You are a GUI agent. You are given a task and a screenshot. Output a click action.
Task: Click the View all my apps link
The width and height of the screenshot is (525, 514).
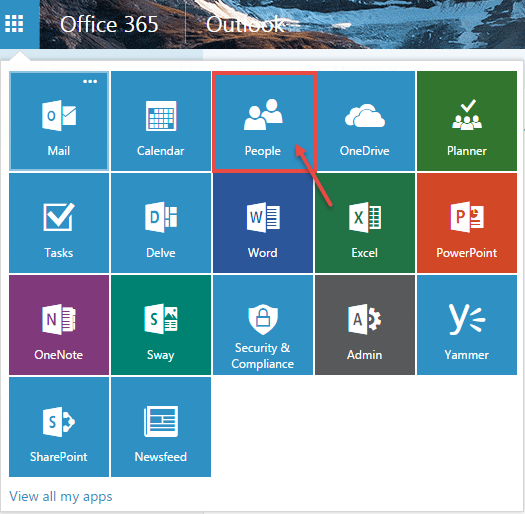[x=61, y=496]
